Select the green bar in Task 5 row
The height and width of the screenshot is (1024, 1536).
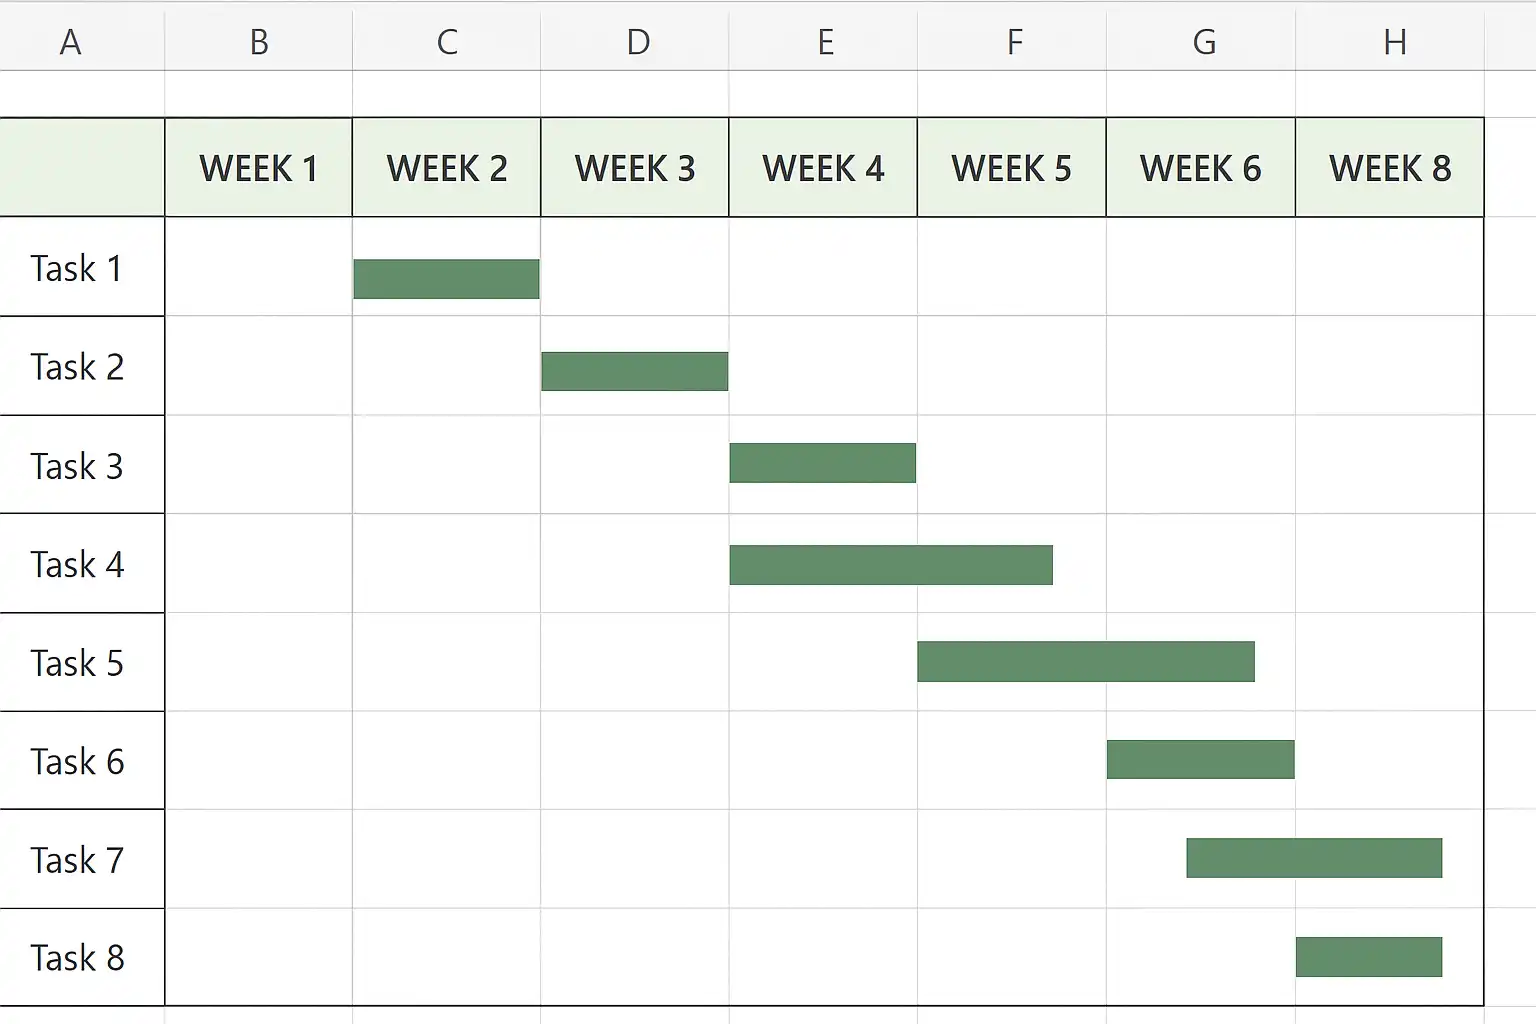click(1085, 662)
